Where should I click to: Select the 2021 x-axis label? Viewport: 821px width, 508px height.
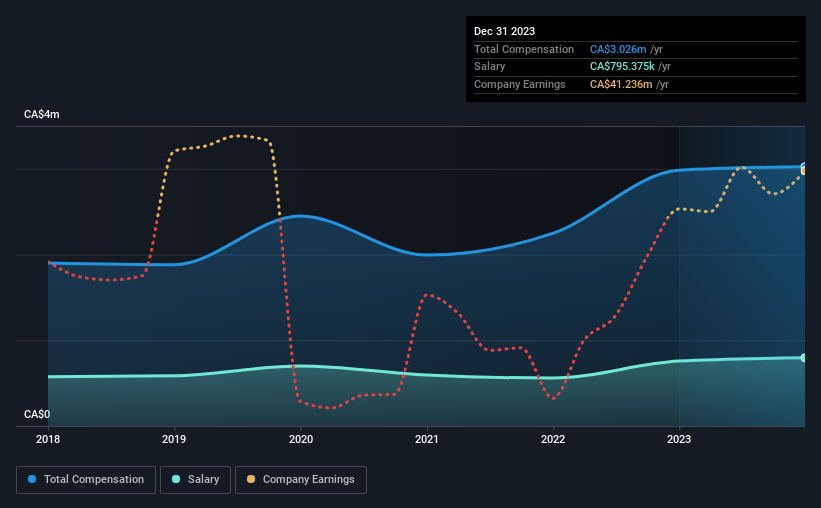tap(427, 439)
